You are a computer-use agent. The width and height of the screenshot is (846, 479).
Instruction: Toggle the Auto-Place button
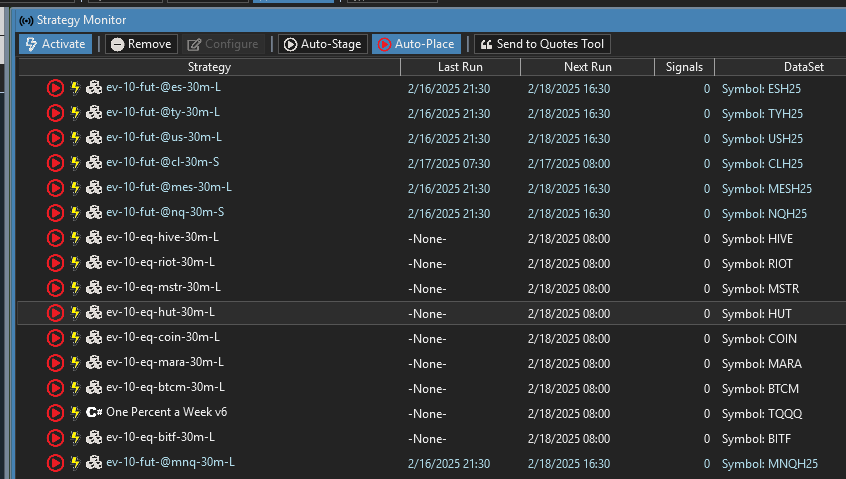tap(416, 44)
